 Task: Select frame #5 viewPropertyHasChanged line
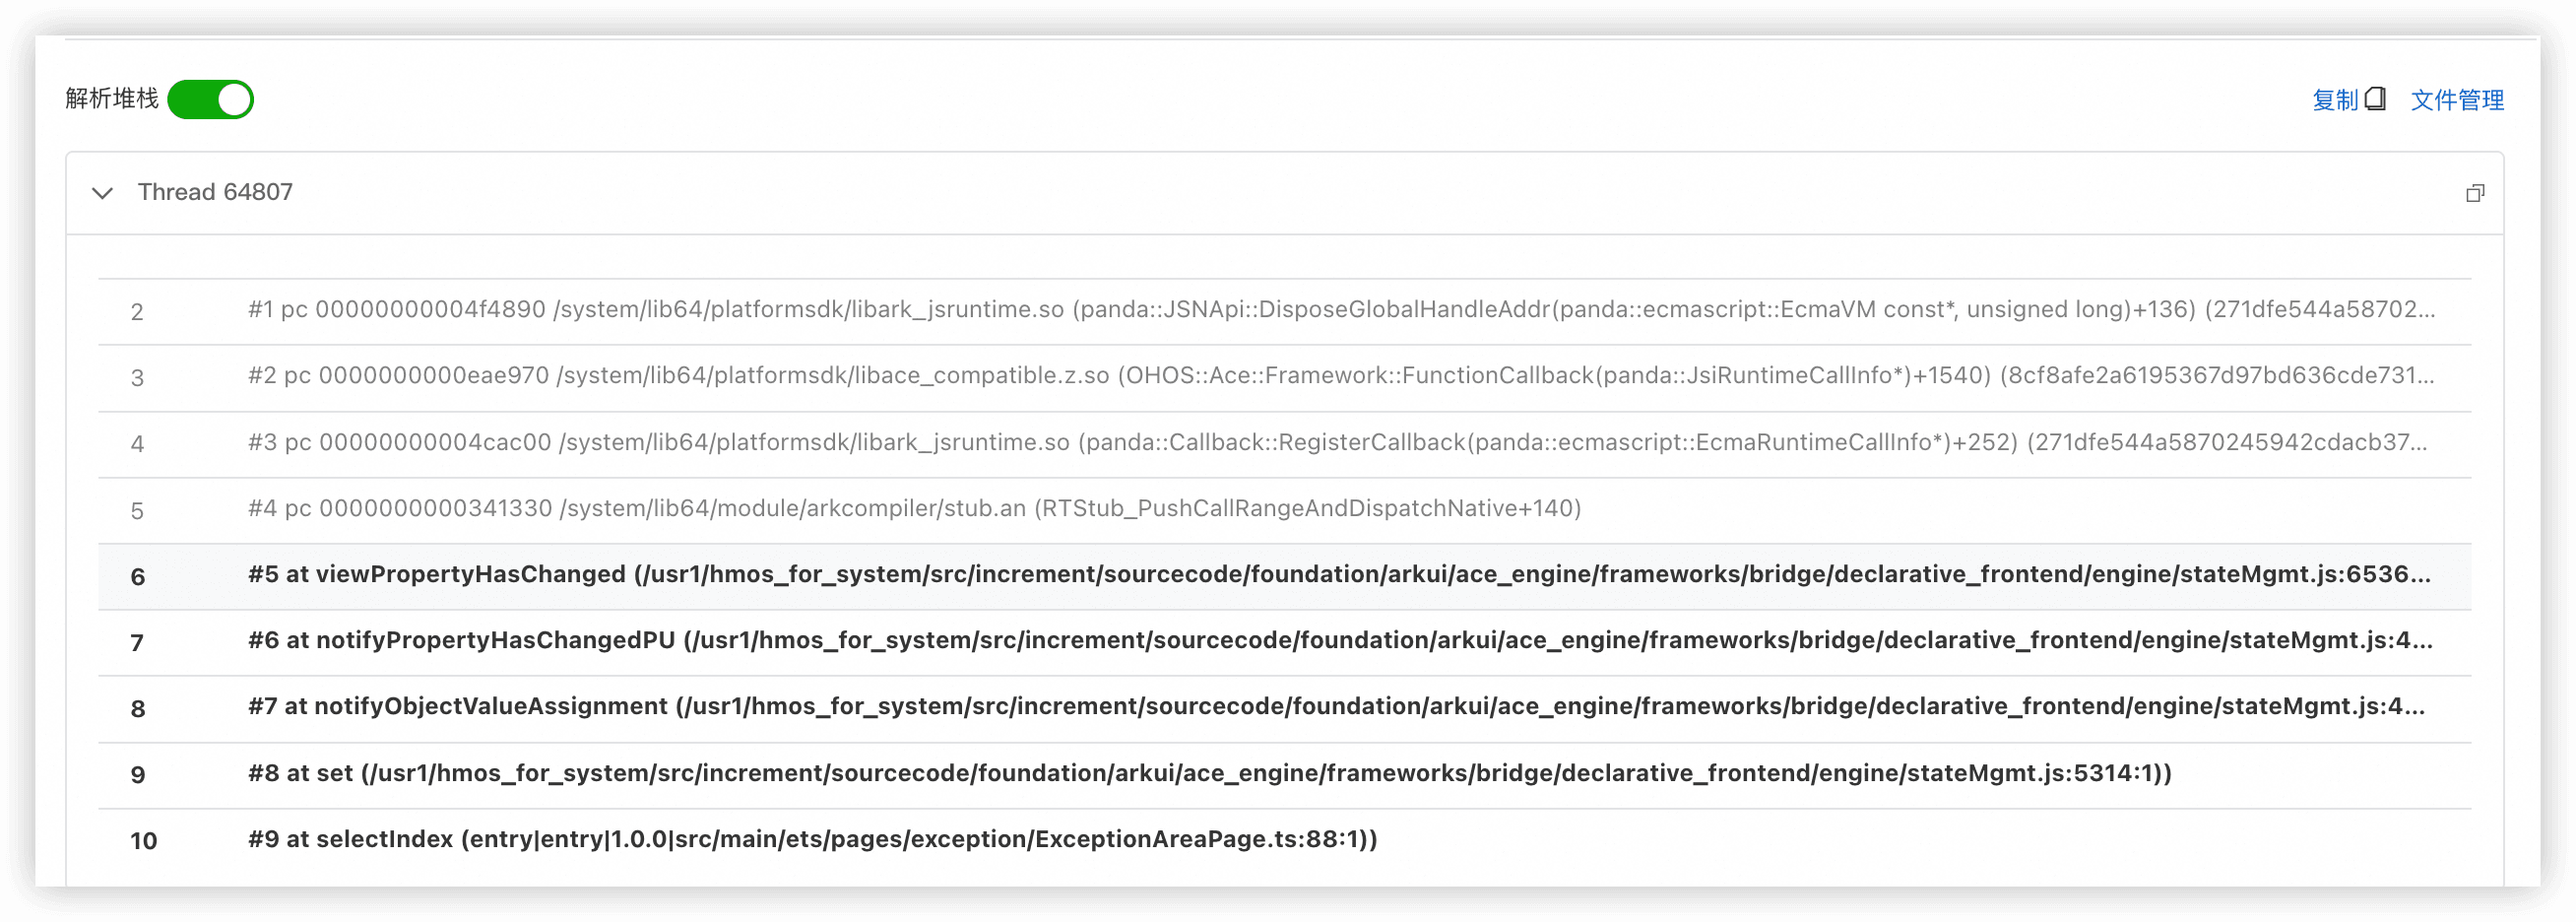coord(1338,575)
